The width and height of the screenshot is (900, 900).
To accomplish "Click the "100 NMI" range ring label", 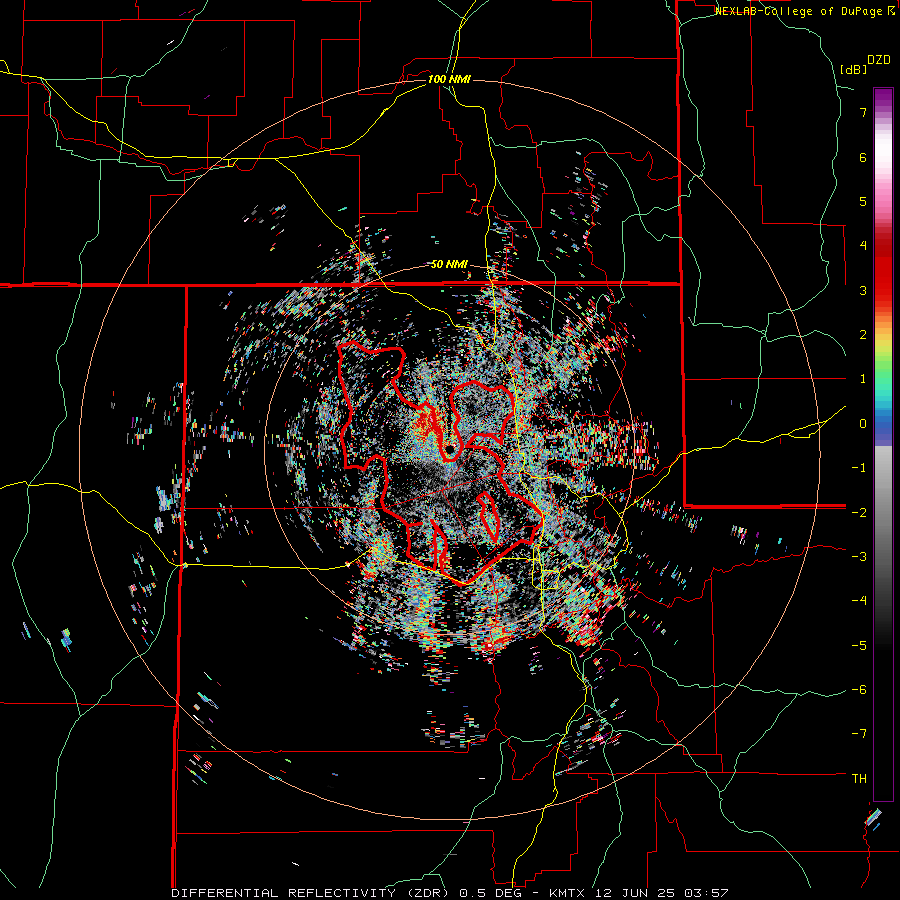I will tap(449, 79).
